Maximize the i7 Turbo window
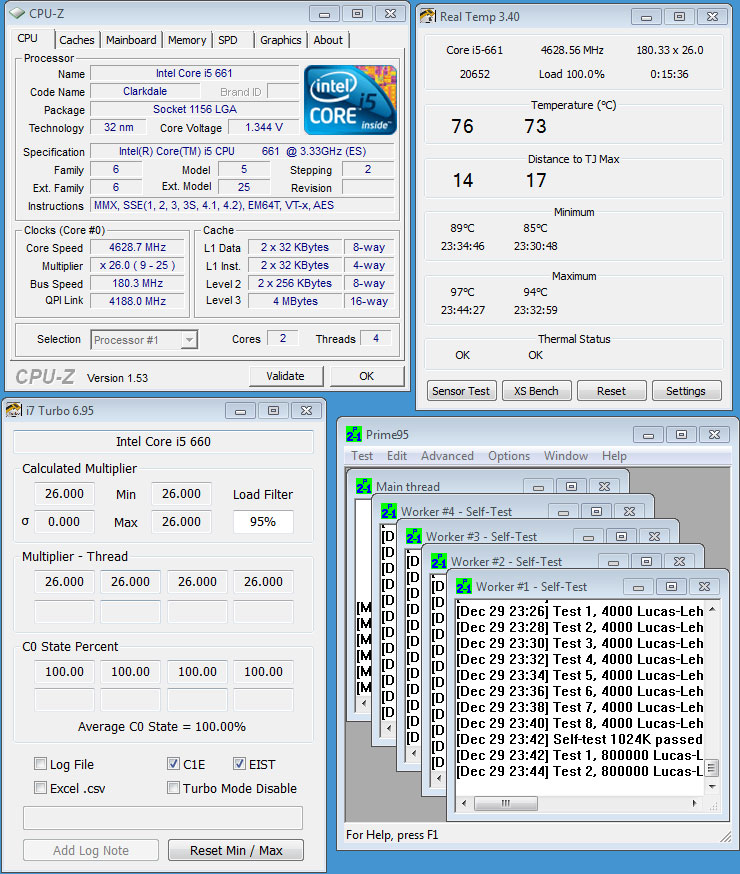 pos(273,411)
